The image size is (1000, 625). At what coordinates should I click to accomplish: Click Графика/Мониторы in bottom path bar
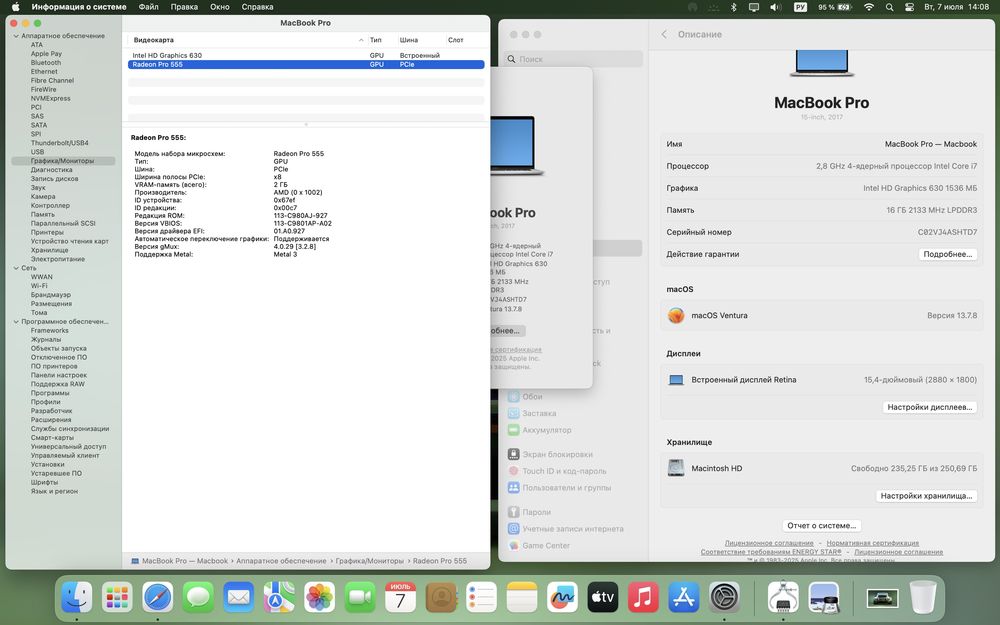click(x=370, y=561)
